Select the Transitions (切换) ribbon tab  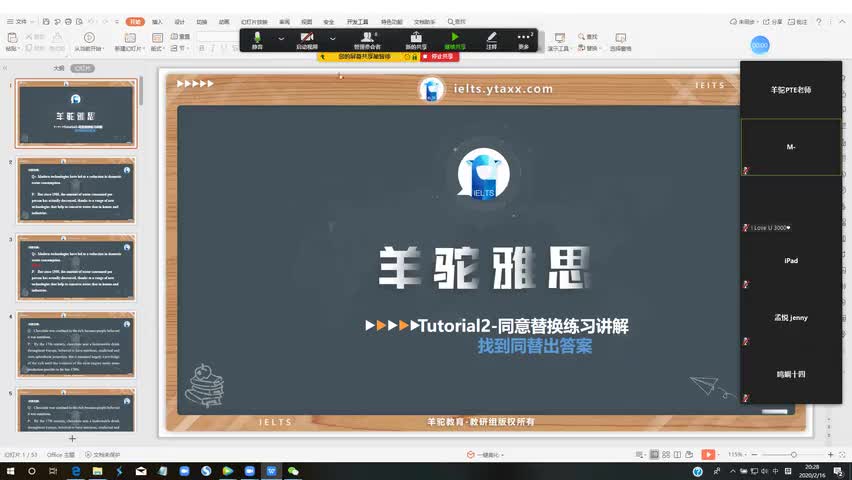(202, 22)
